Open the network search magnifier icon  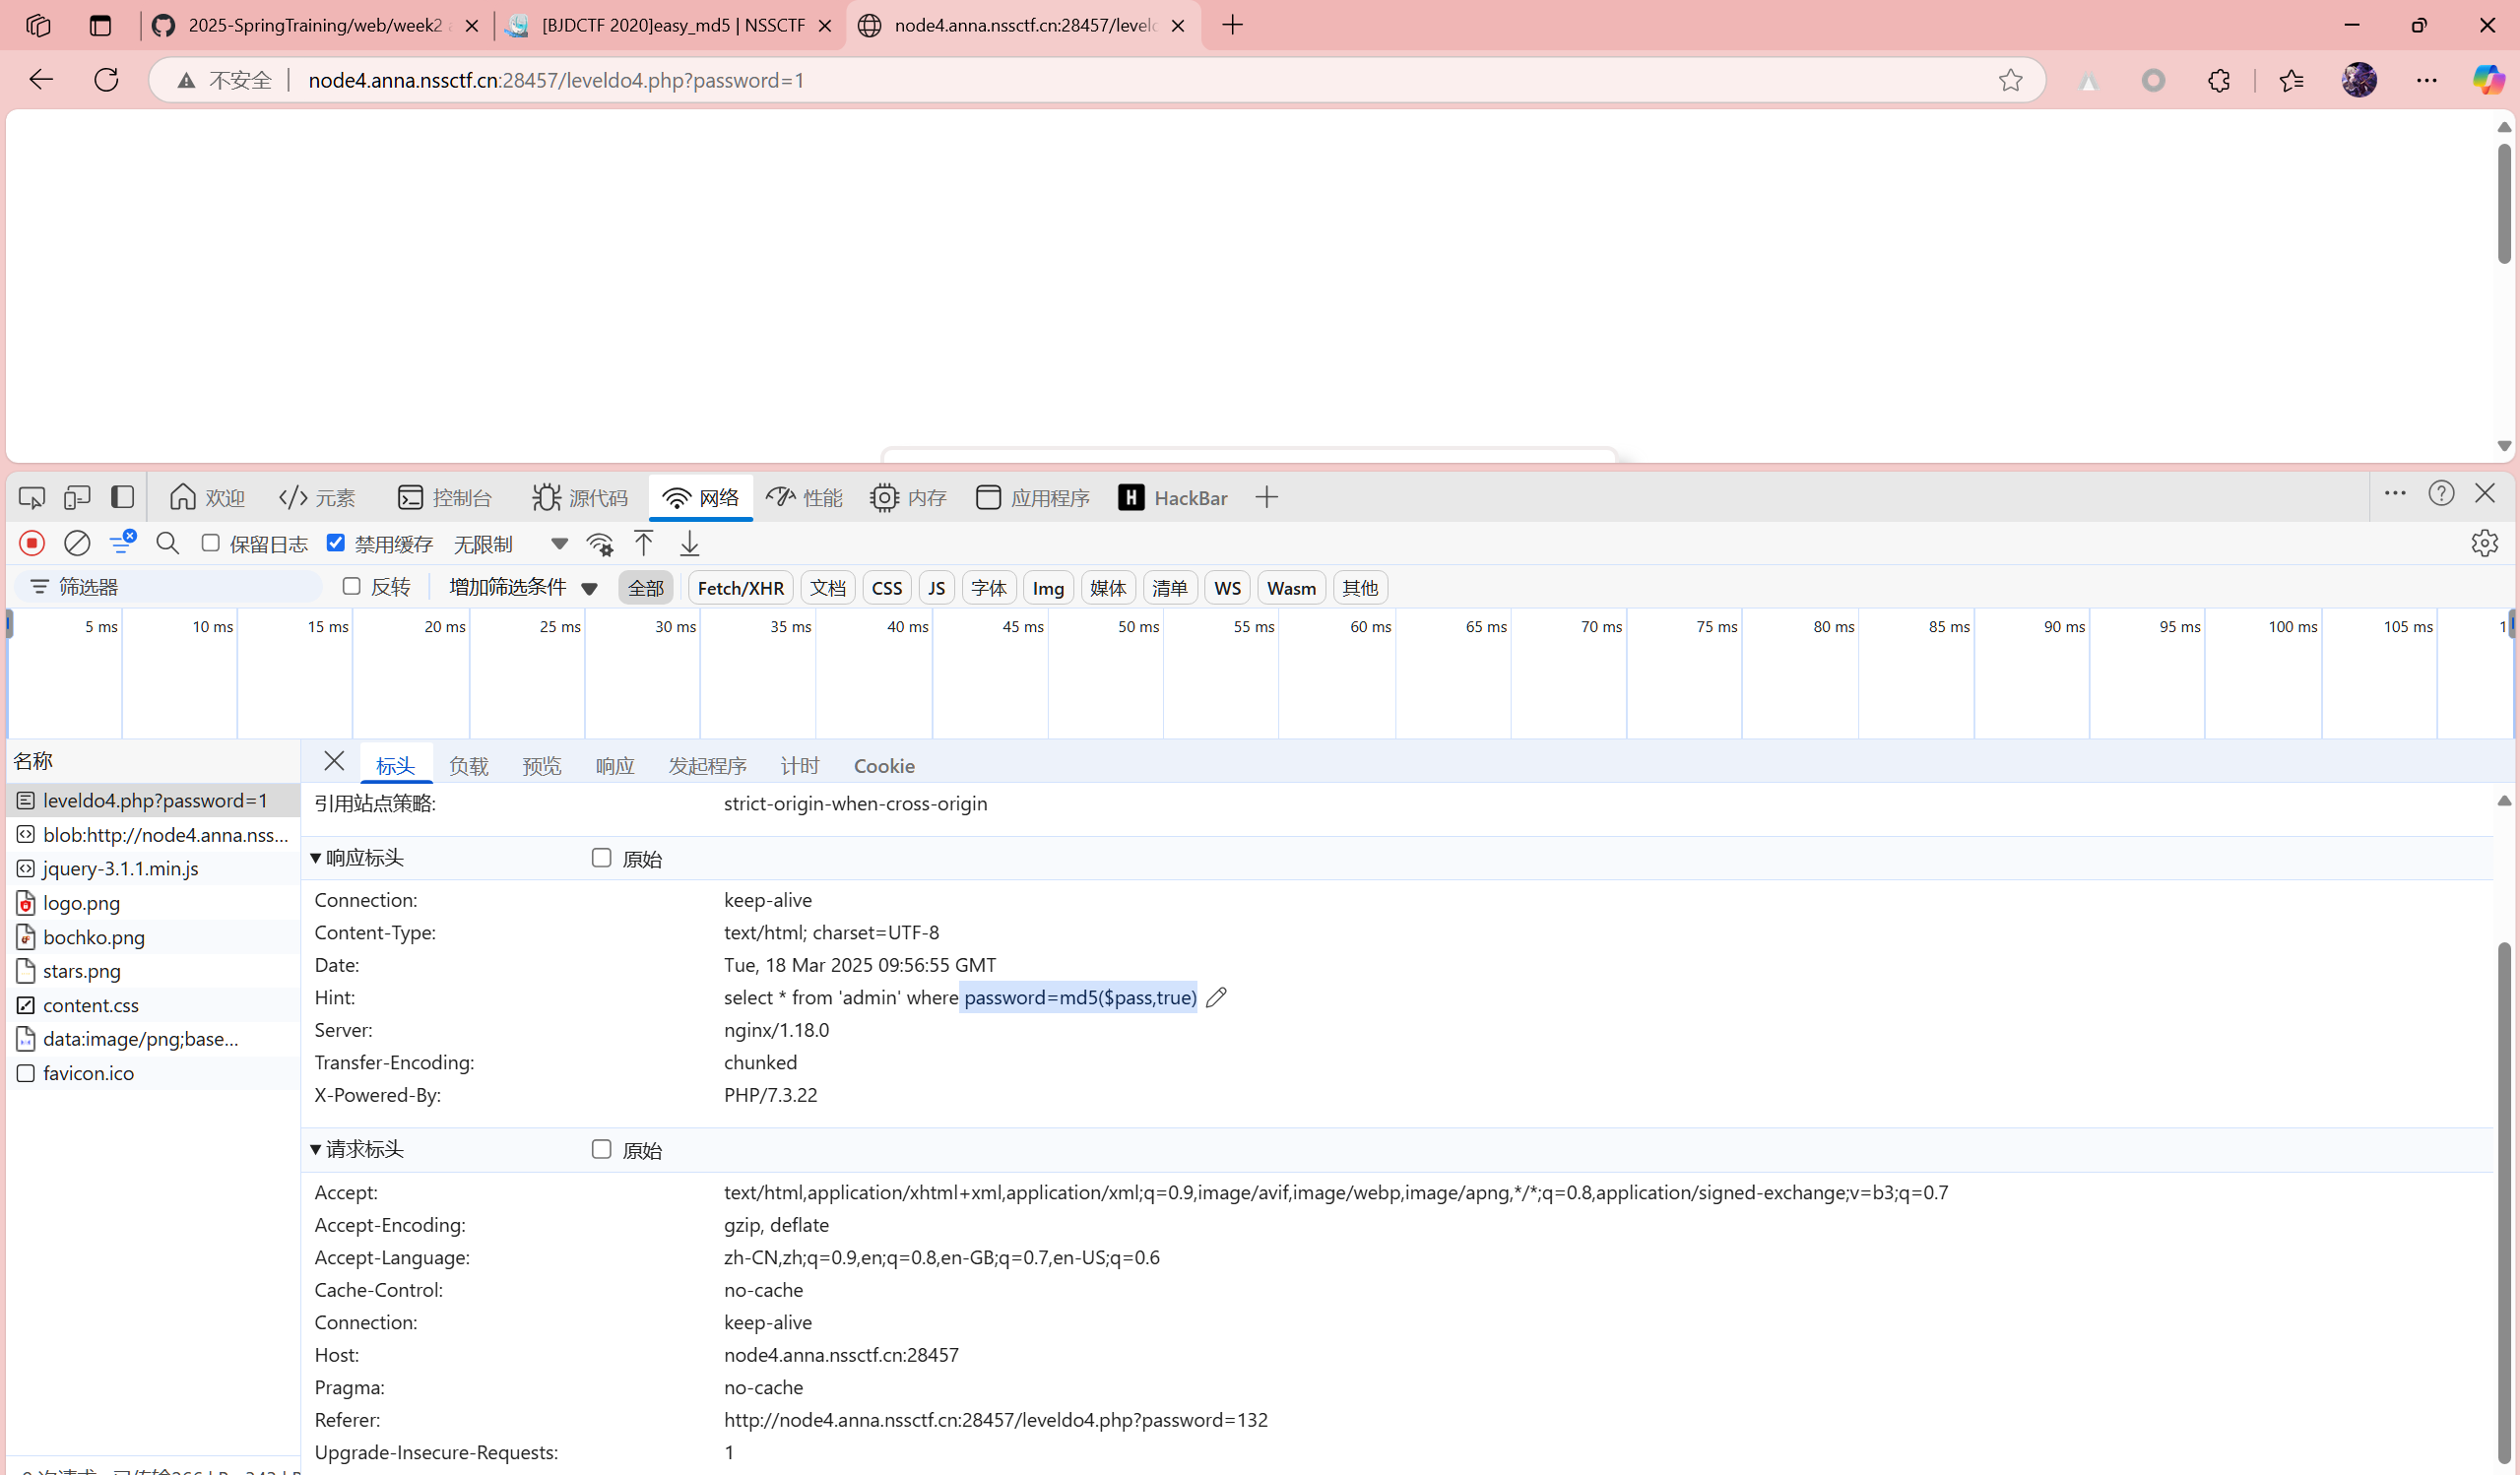pyautogui.click(x=167, y=543)
